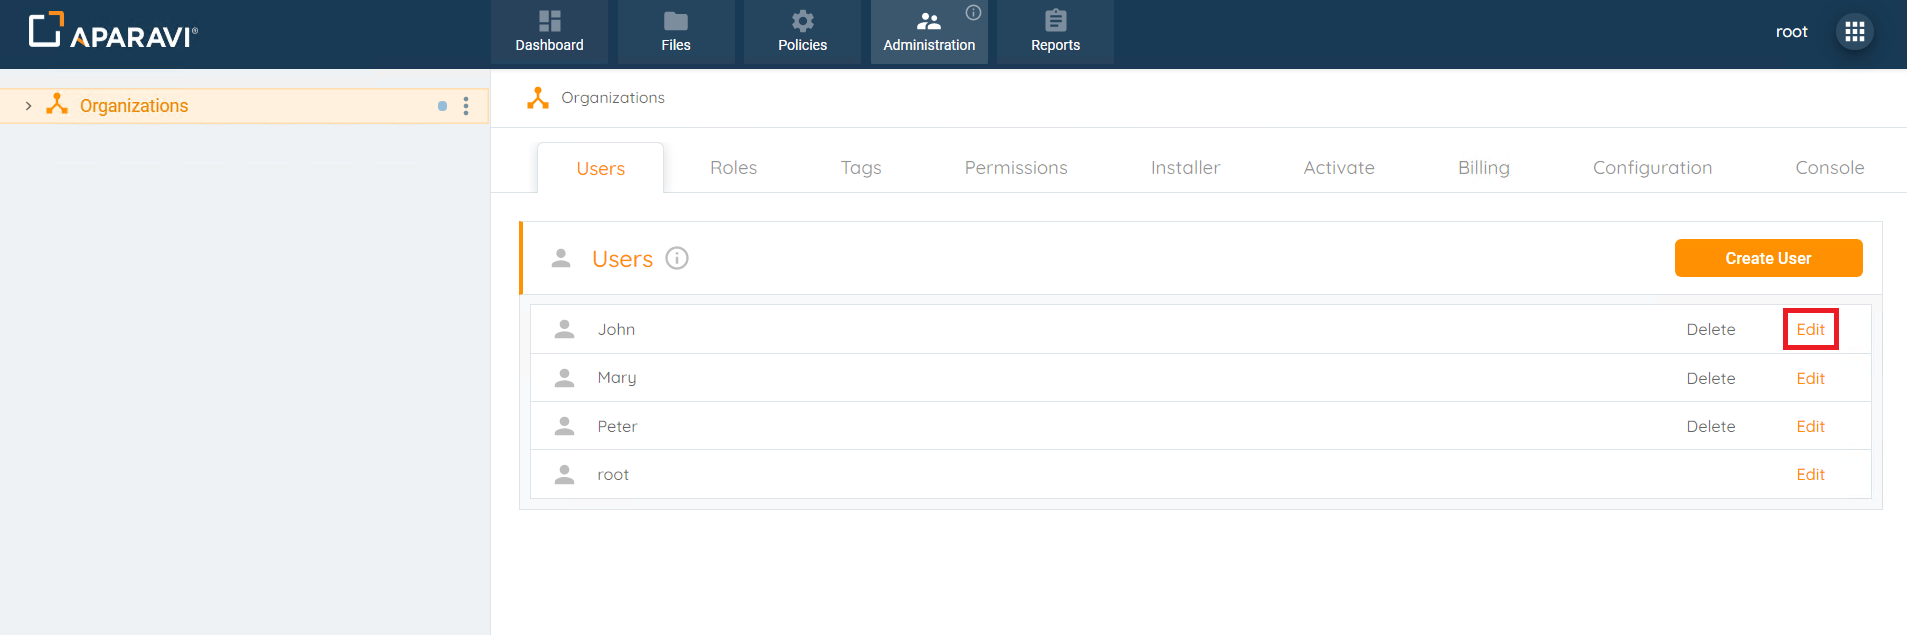Click the info icon beside Users heading

(x=677, y=259)
